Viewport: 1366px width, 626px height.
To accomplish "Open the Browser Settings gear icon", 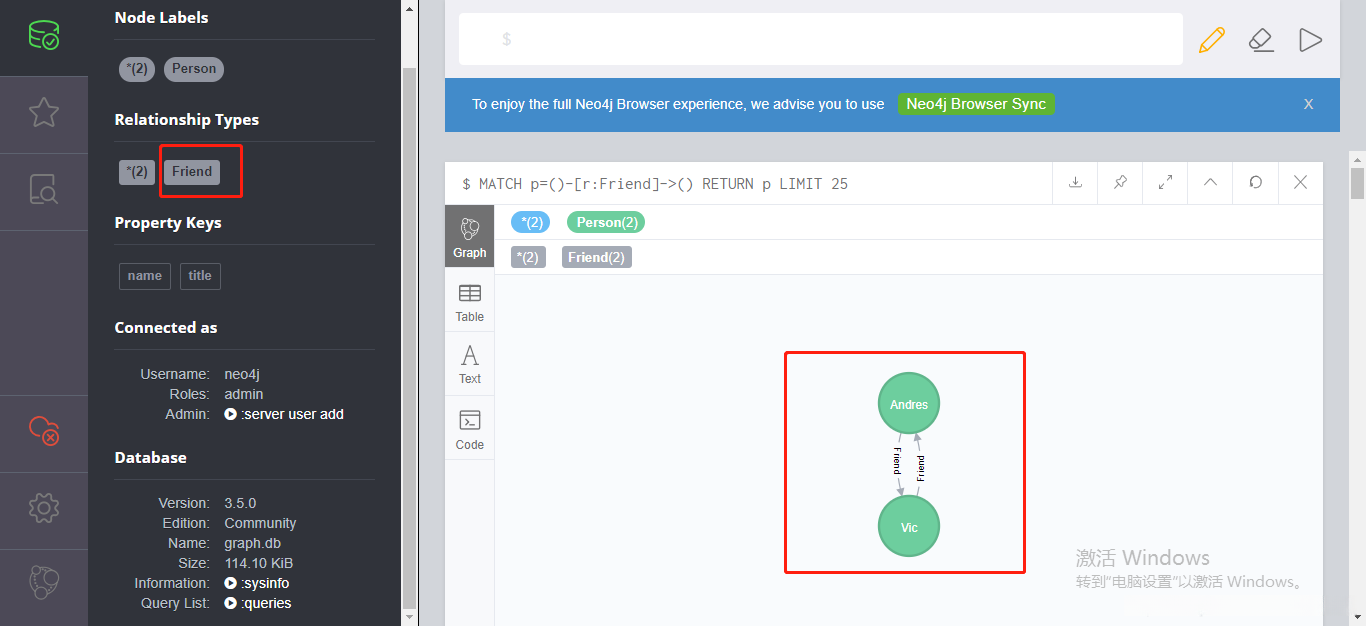I will (44, 508).
